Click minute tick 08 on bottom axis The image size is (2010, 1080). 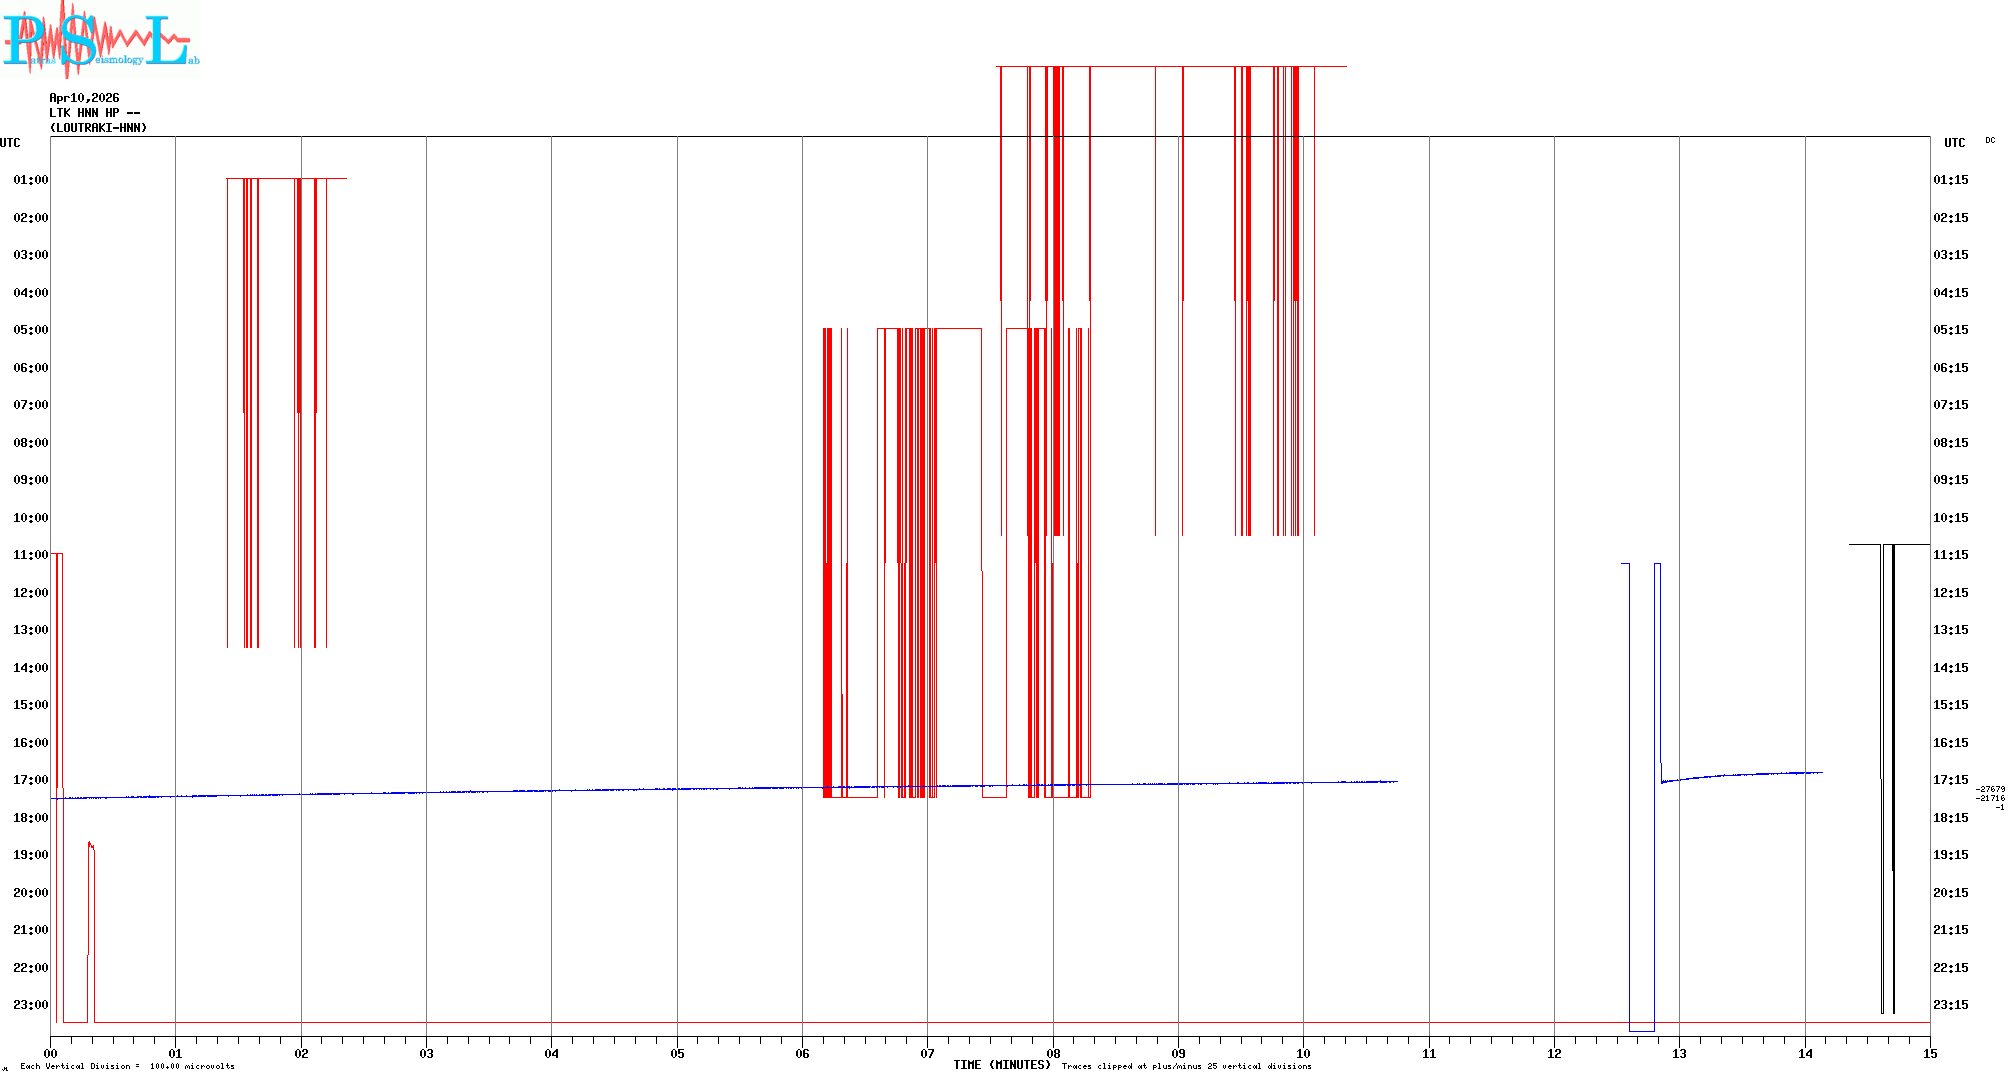[x=1053, y=1053]
